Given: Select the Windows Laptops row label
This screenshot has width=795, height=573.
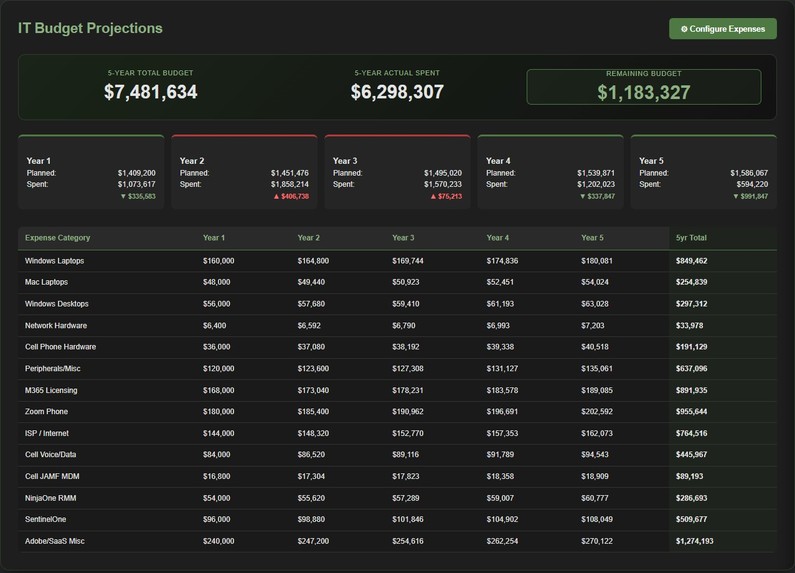Looking at the screenshot, I should pyautogui.click(x=54, y=261).
